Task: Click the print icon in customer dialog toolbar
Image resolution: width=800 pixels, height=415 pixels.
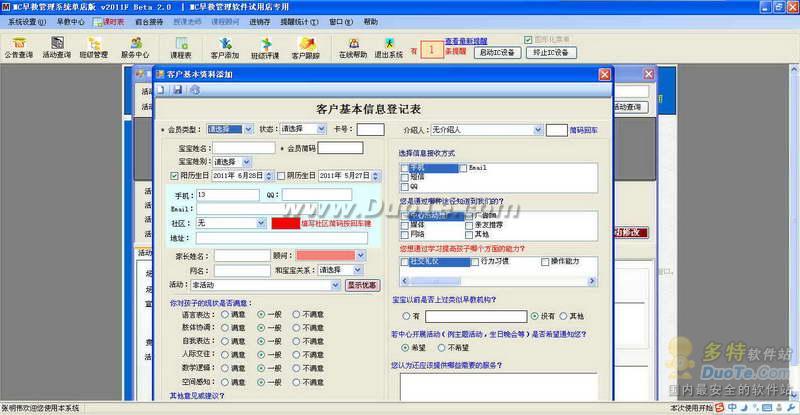Action: [x=195, y=90]
